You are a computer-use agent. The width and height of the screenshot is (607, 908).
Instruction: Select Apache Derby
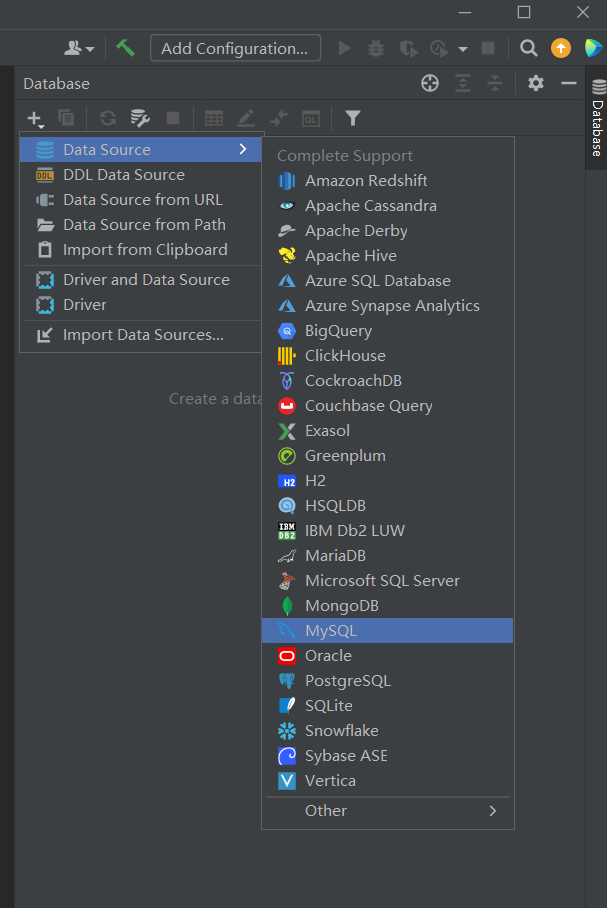point(387,230)
